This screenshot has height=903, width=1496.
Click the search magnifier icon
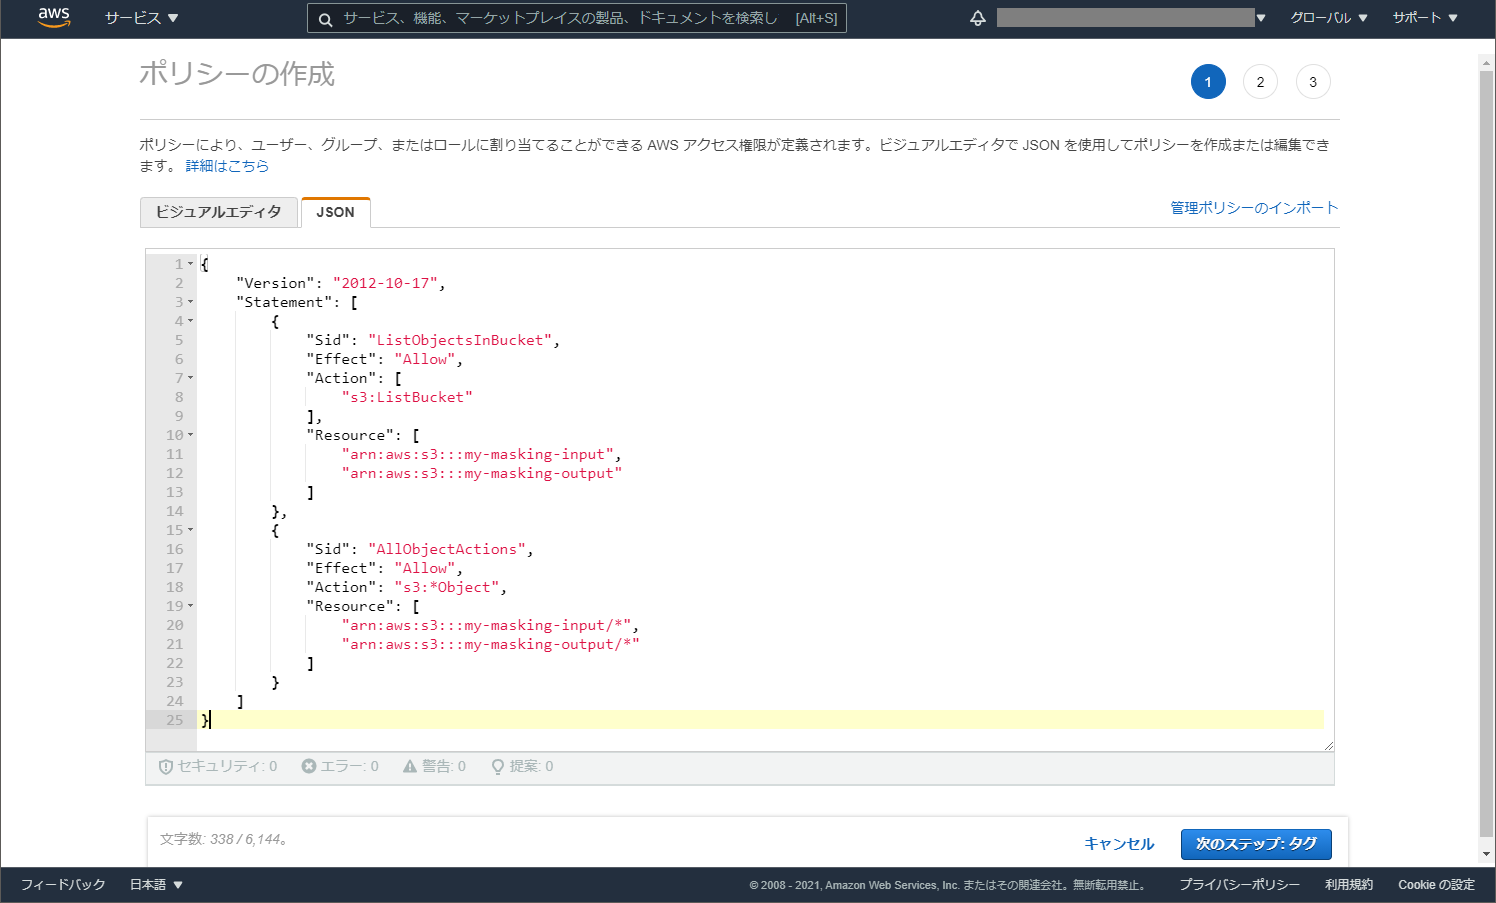click(x=325, y=19)
